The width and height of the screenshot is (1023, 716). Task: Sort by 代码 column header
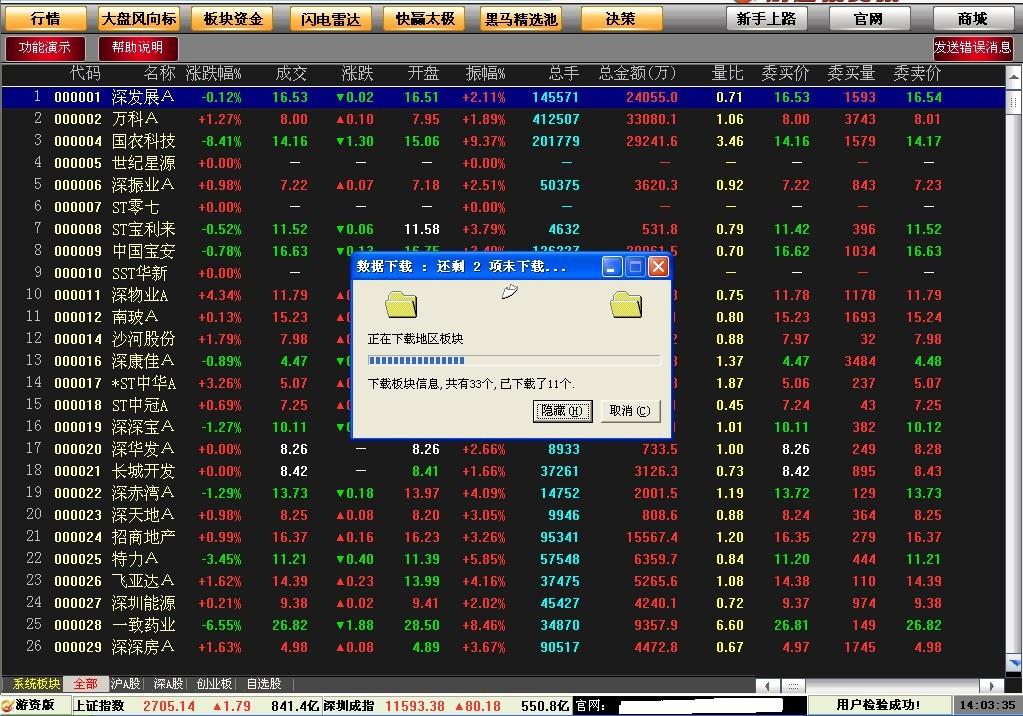85,73
